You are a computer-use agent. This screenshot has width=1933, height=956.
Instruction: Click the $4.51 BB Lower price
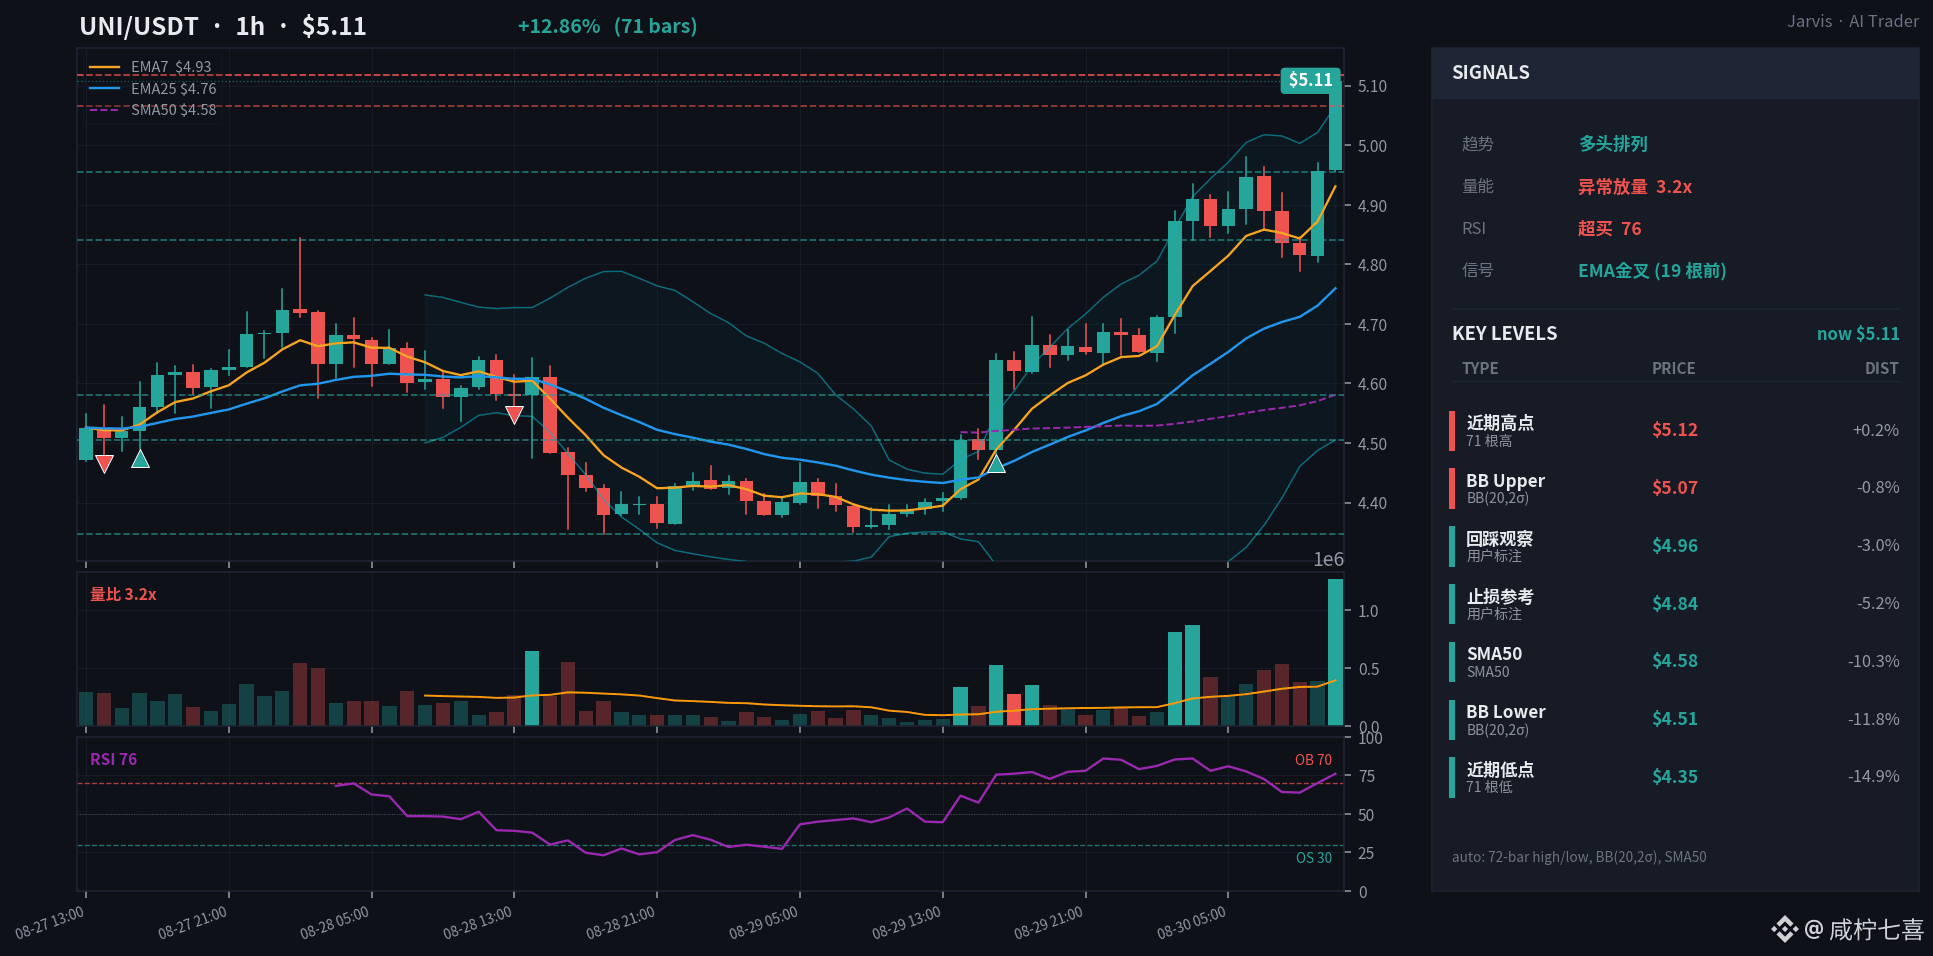click(x=1675, y=719)
